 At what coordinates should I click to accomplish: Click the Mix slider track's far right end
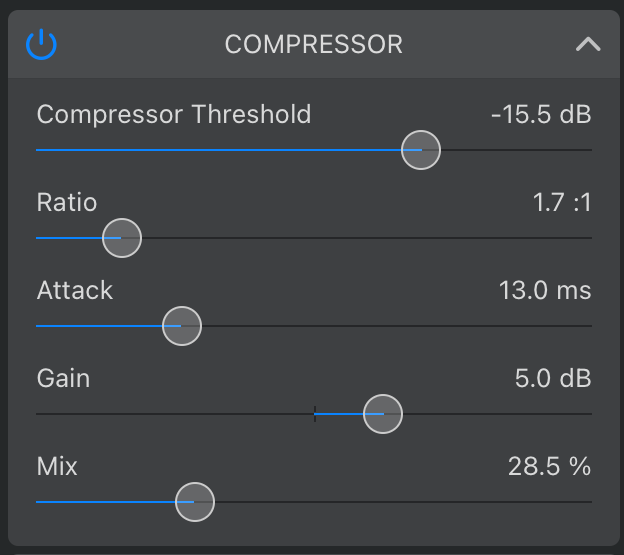pyautogui.click(x=591, y=502)
